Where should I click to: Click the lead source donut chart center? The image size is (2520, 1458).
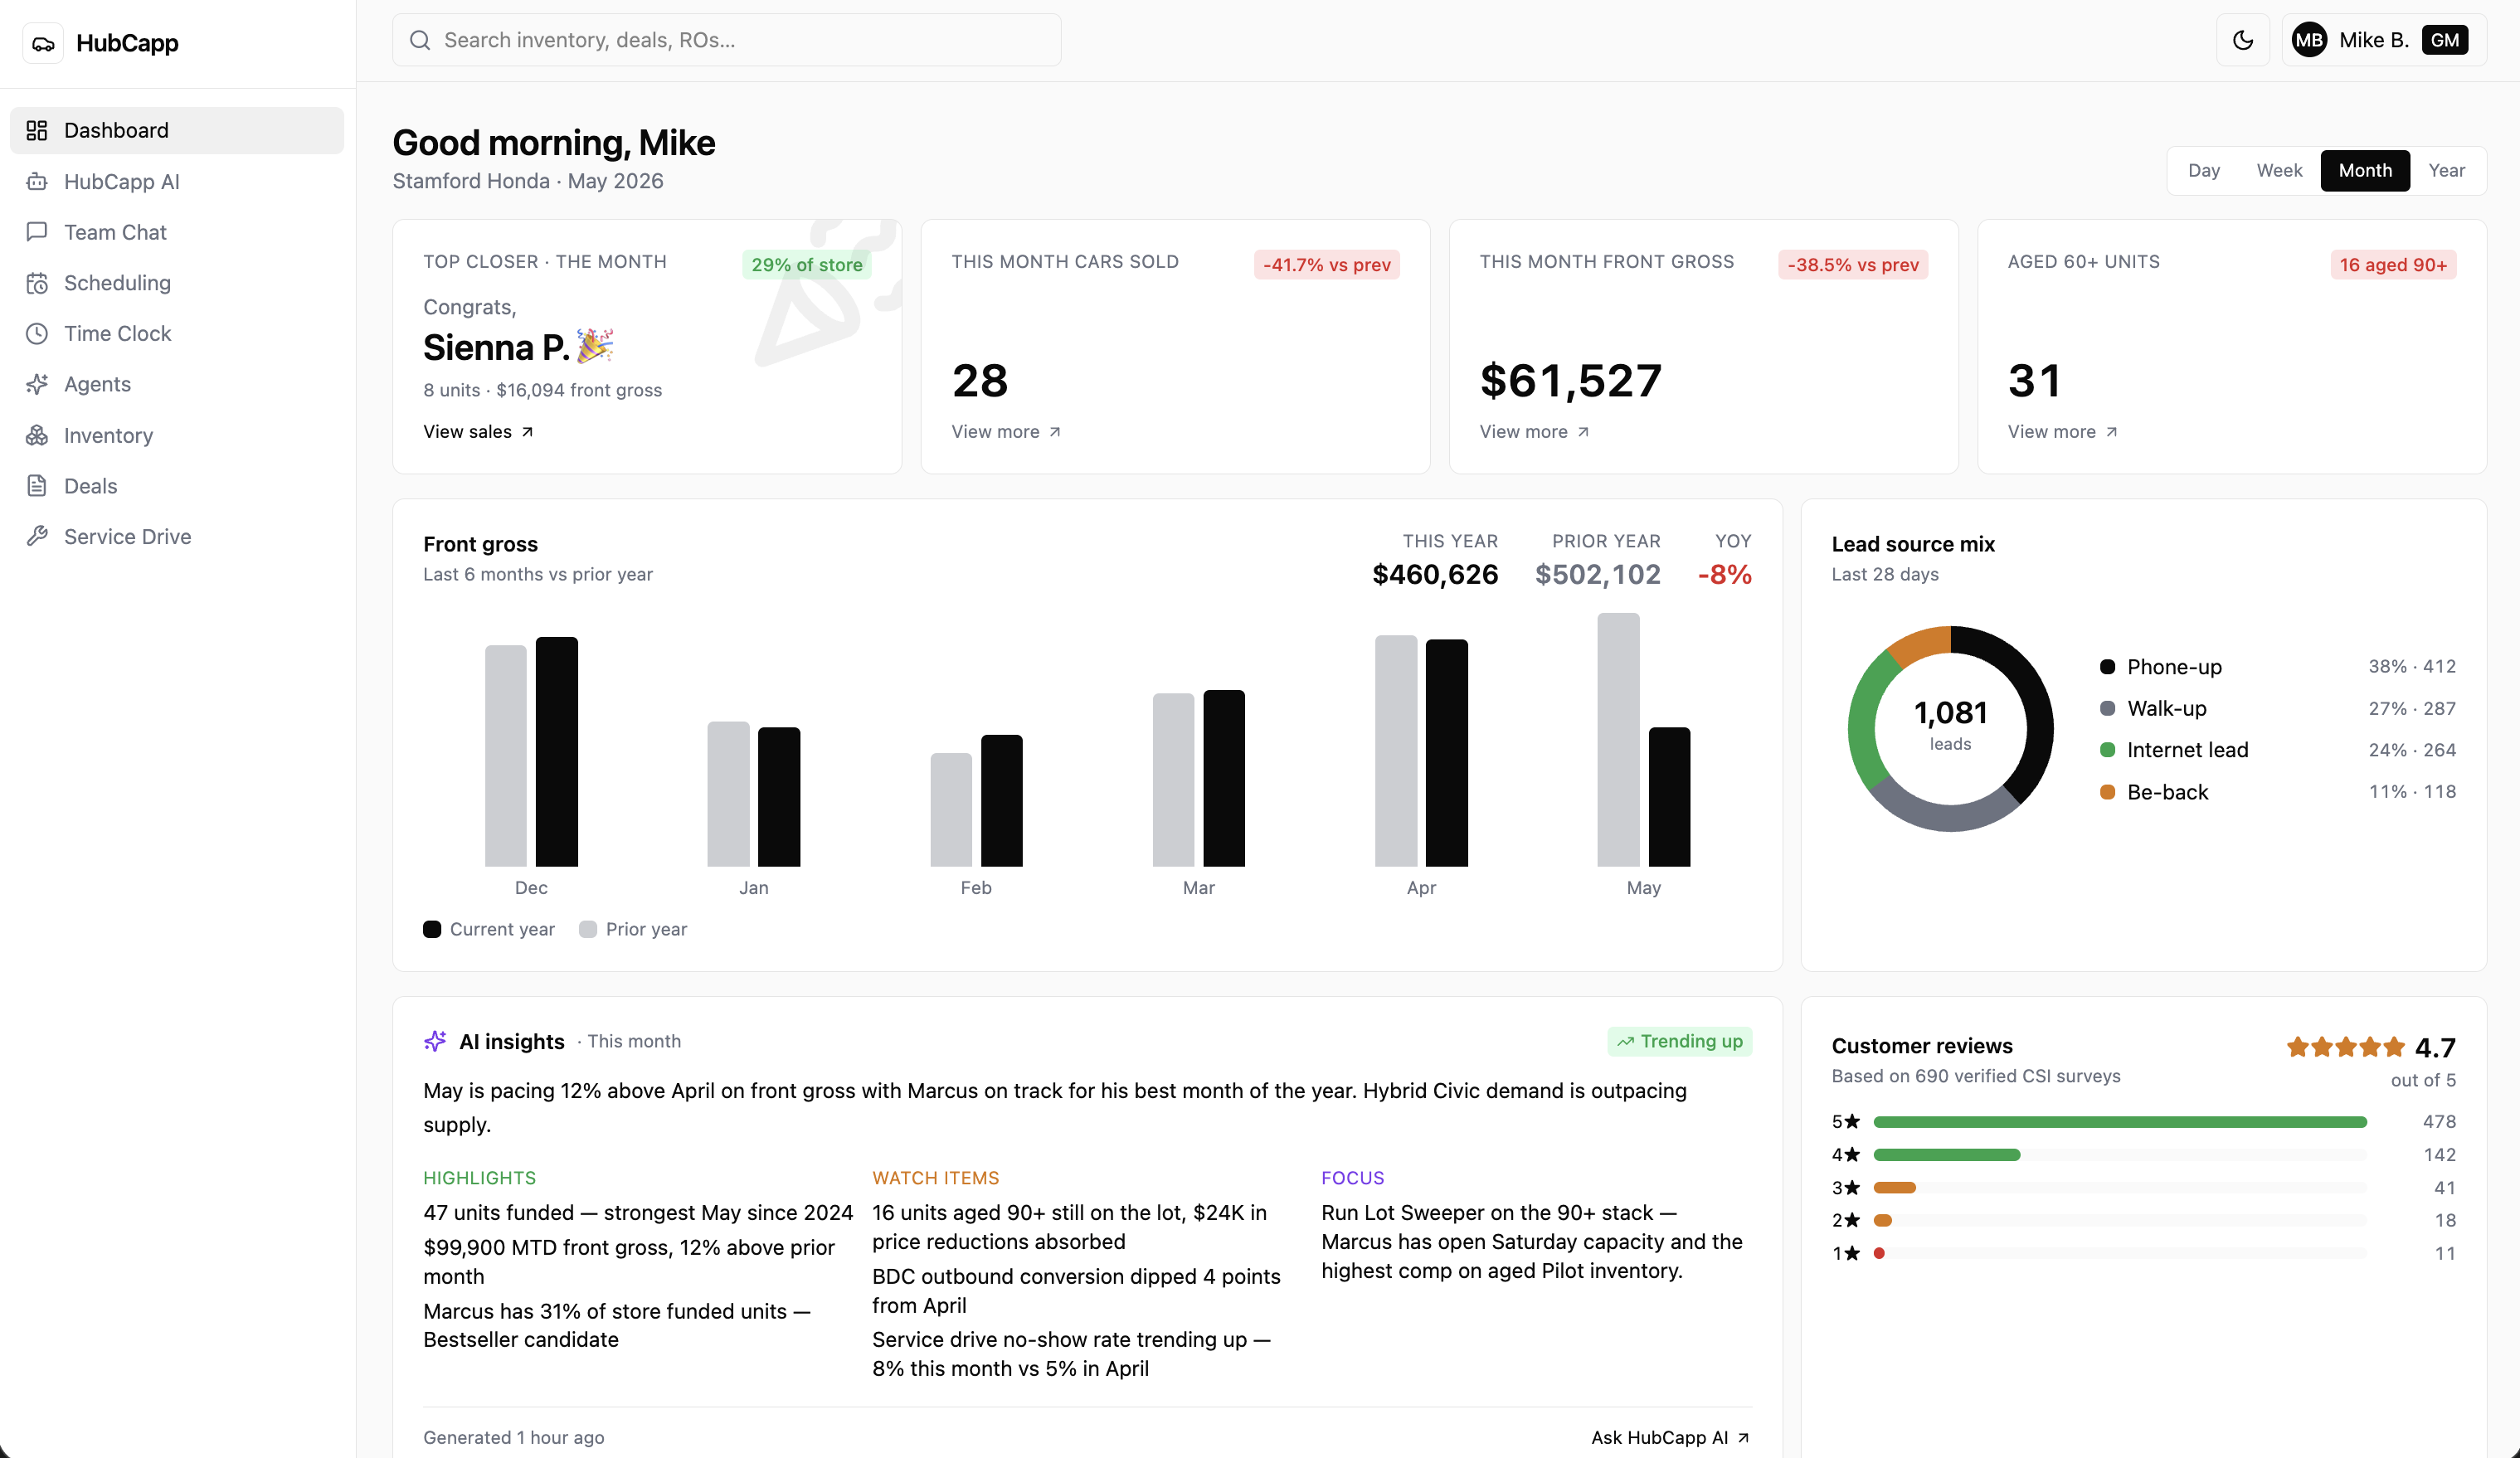pyautogui.click(x=1950, y=727)
